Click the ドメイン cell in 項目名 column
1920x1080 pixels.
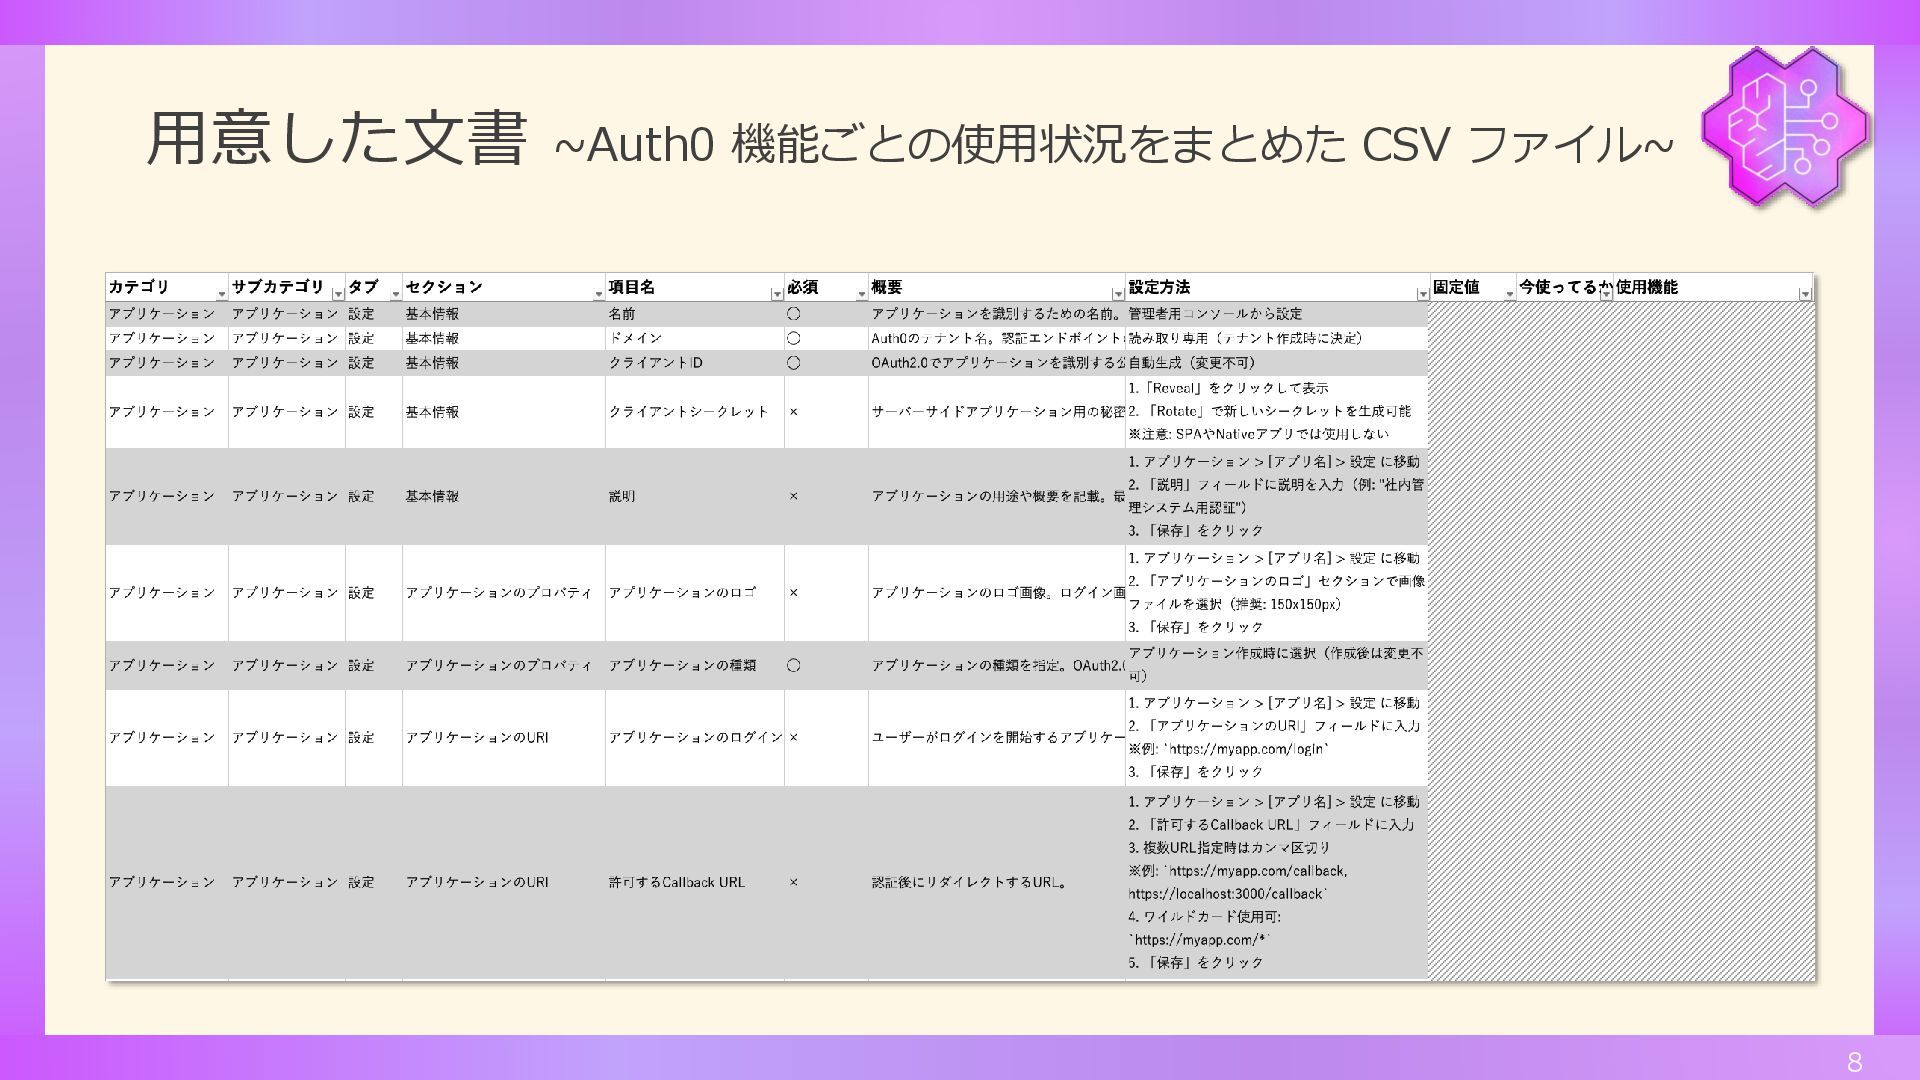636,339
